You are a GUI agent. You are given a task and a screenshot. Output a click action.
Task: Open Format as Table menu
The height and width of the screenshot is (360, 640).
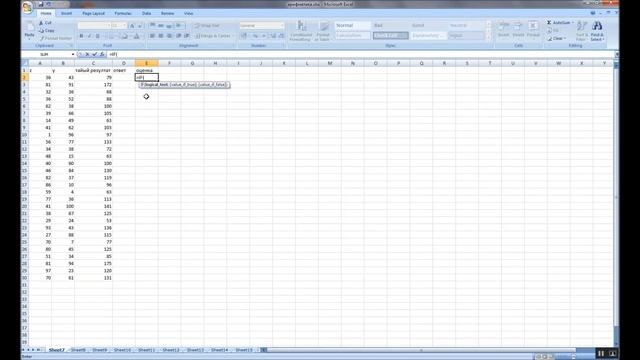click(x=323, y=31)
